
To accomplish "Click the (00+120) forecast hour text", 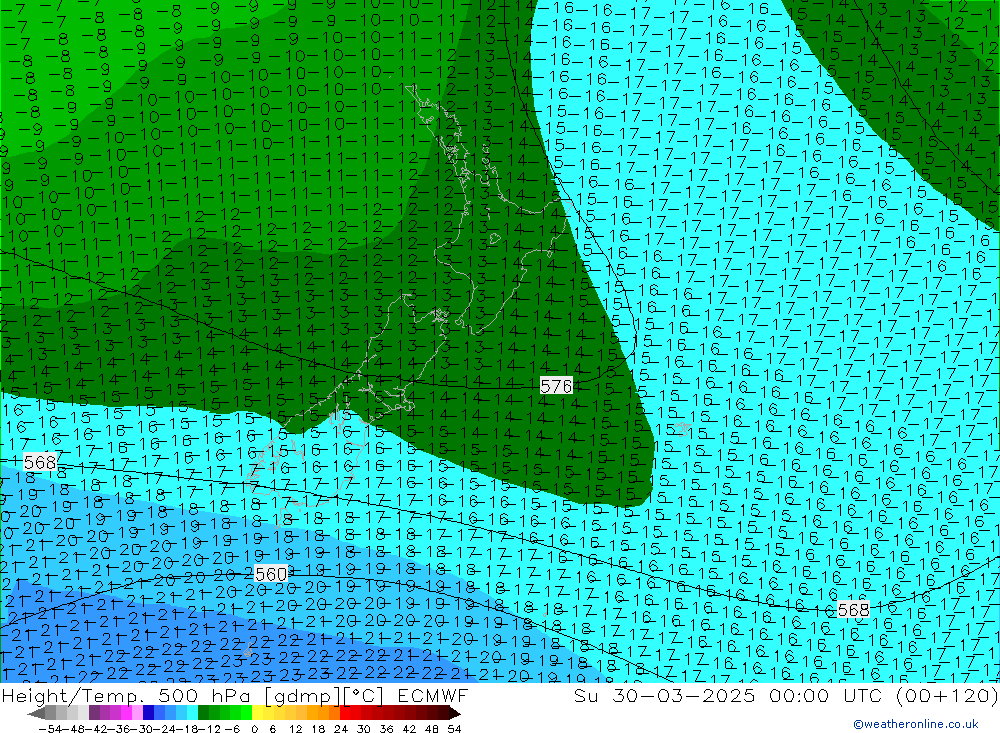I will click(x=946, y=695).
